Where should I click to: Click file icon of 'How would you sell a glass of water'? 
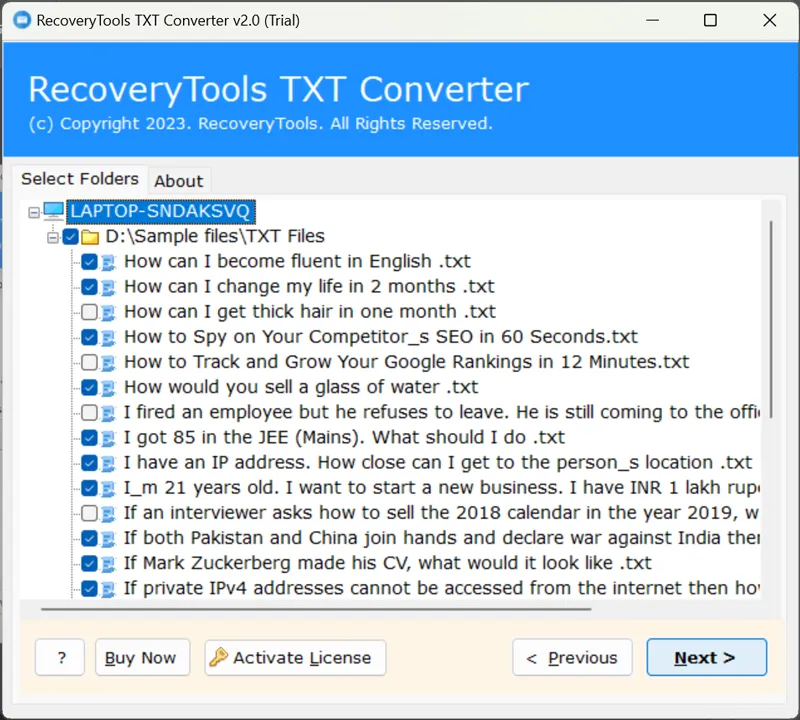click(108, 388)
